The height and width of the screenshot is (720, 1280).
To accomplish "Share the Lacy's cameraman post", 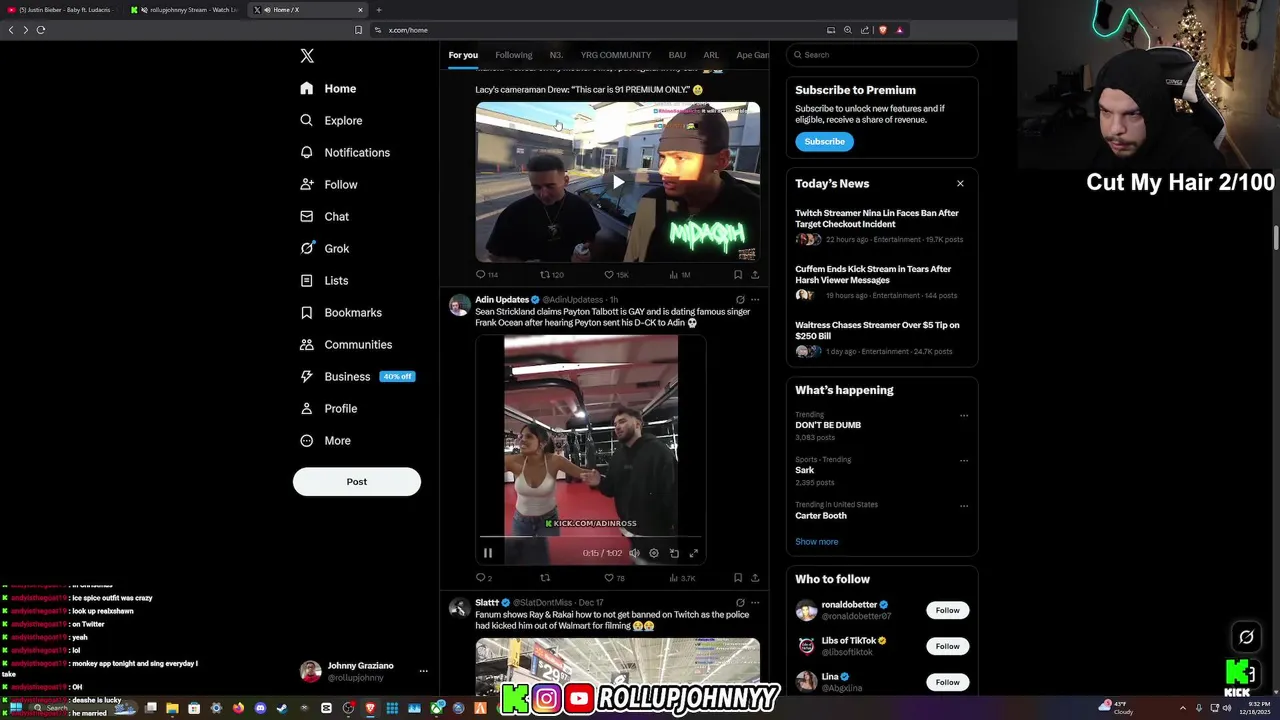I will pos(755,275).
